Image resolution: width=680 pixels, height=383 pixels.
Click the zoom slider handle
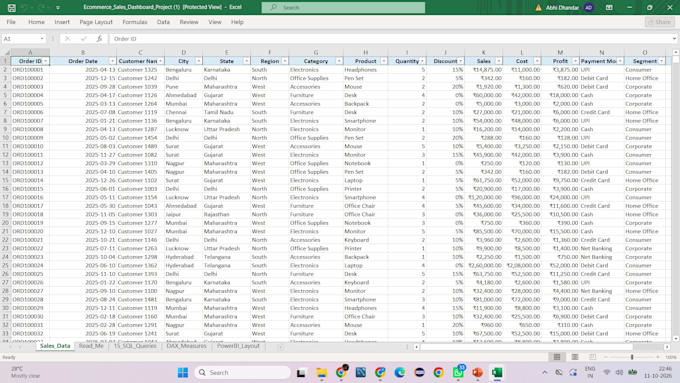pos(632,357)
